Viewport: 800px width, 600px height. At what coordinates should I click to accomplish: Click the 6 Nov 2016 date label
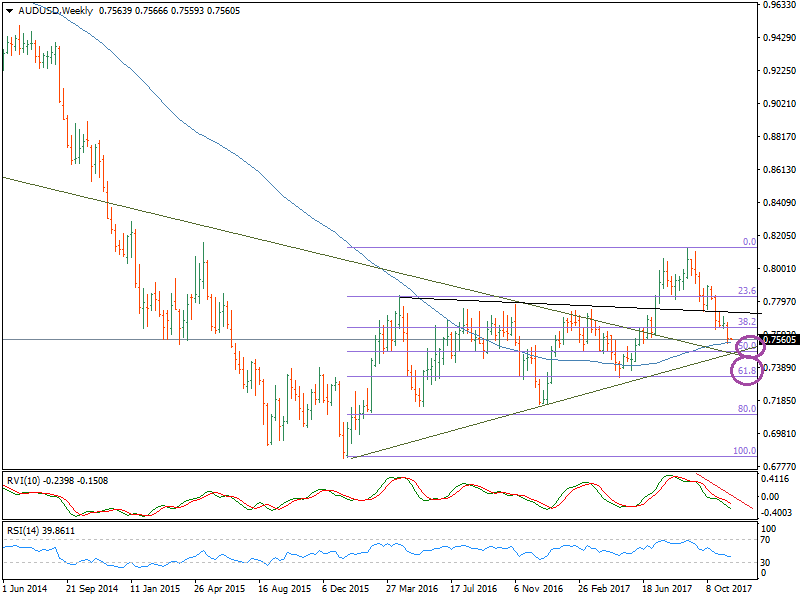538,589
